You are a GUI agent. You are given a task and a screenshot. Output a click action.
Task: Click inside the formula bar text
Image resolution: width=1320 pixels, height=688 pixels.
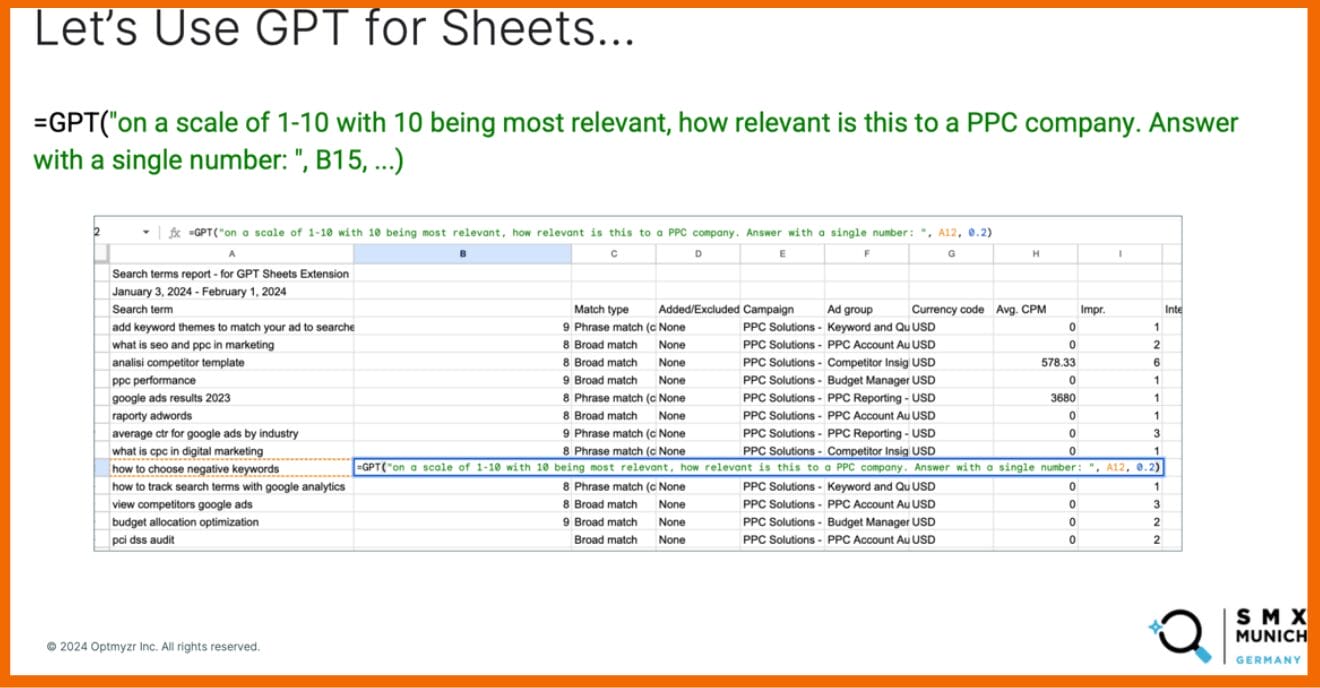tap(590, 232)
